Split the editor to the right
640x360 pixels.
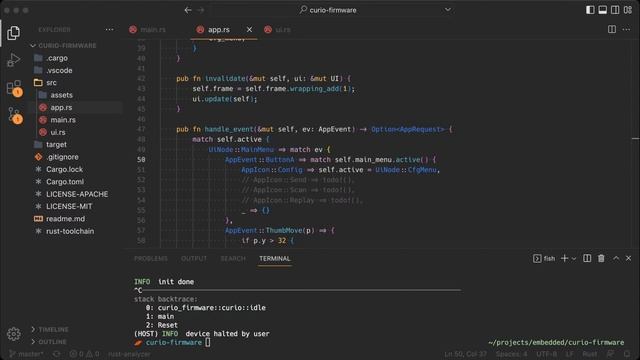tap(612, 29)
